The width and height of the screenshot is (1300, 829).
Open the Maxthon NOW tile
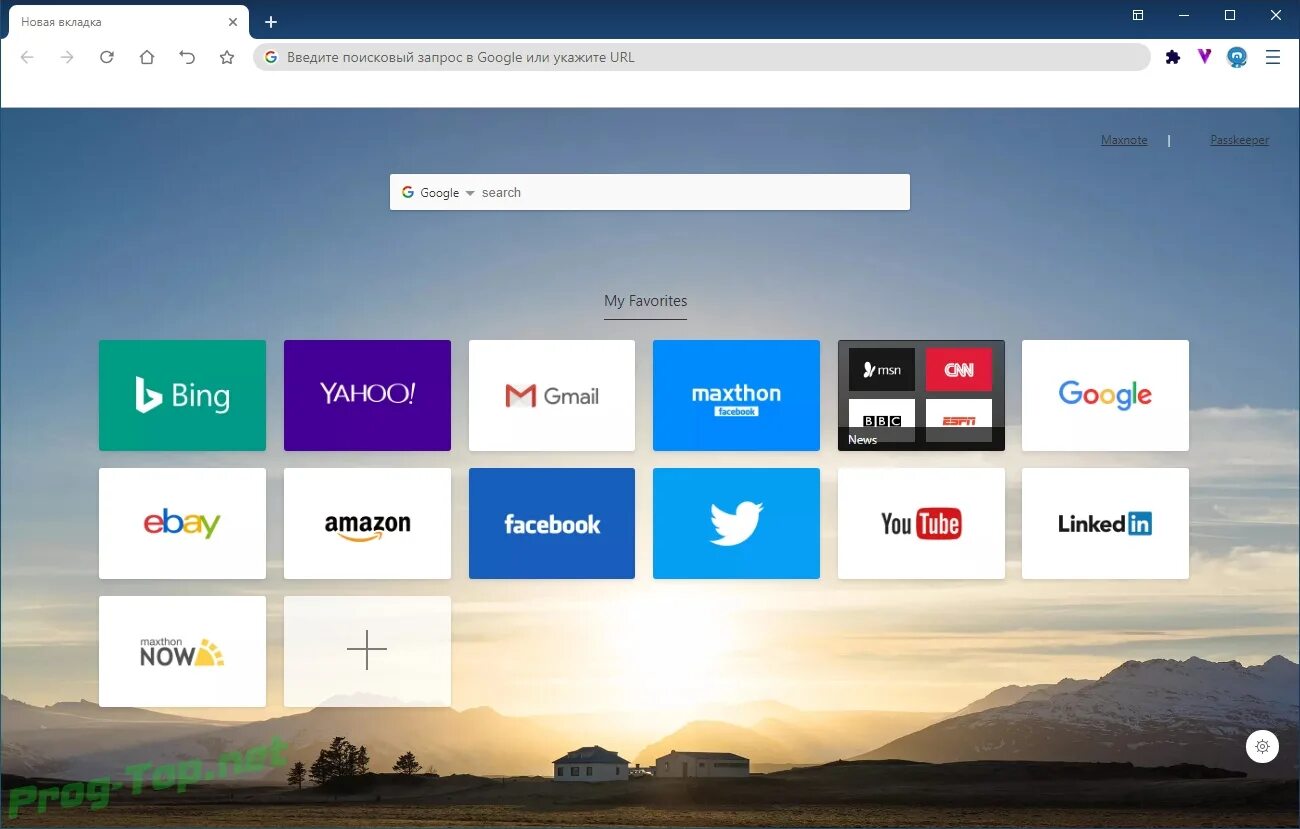pos(182,651)
